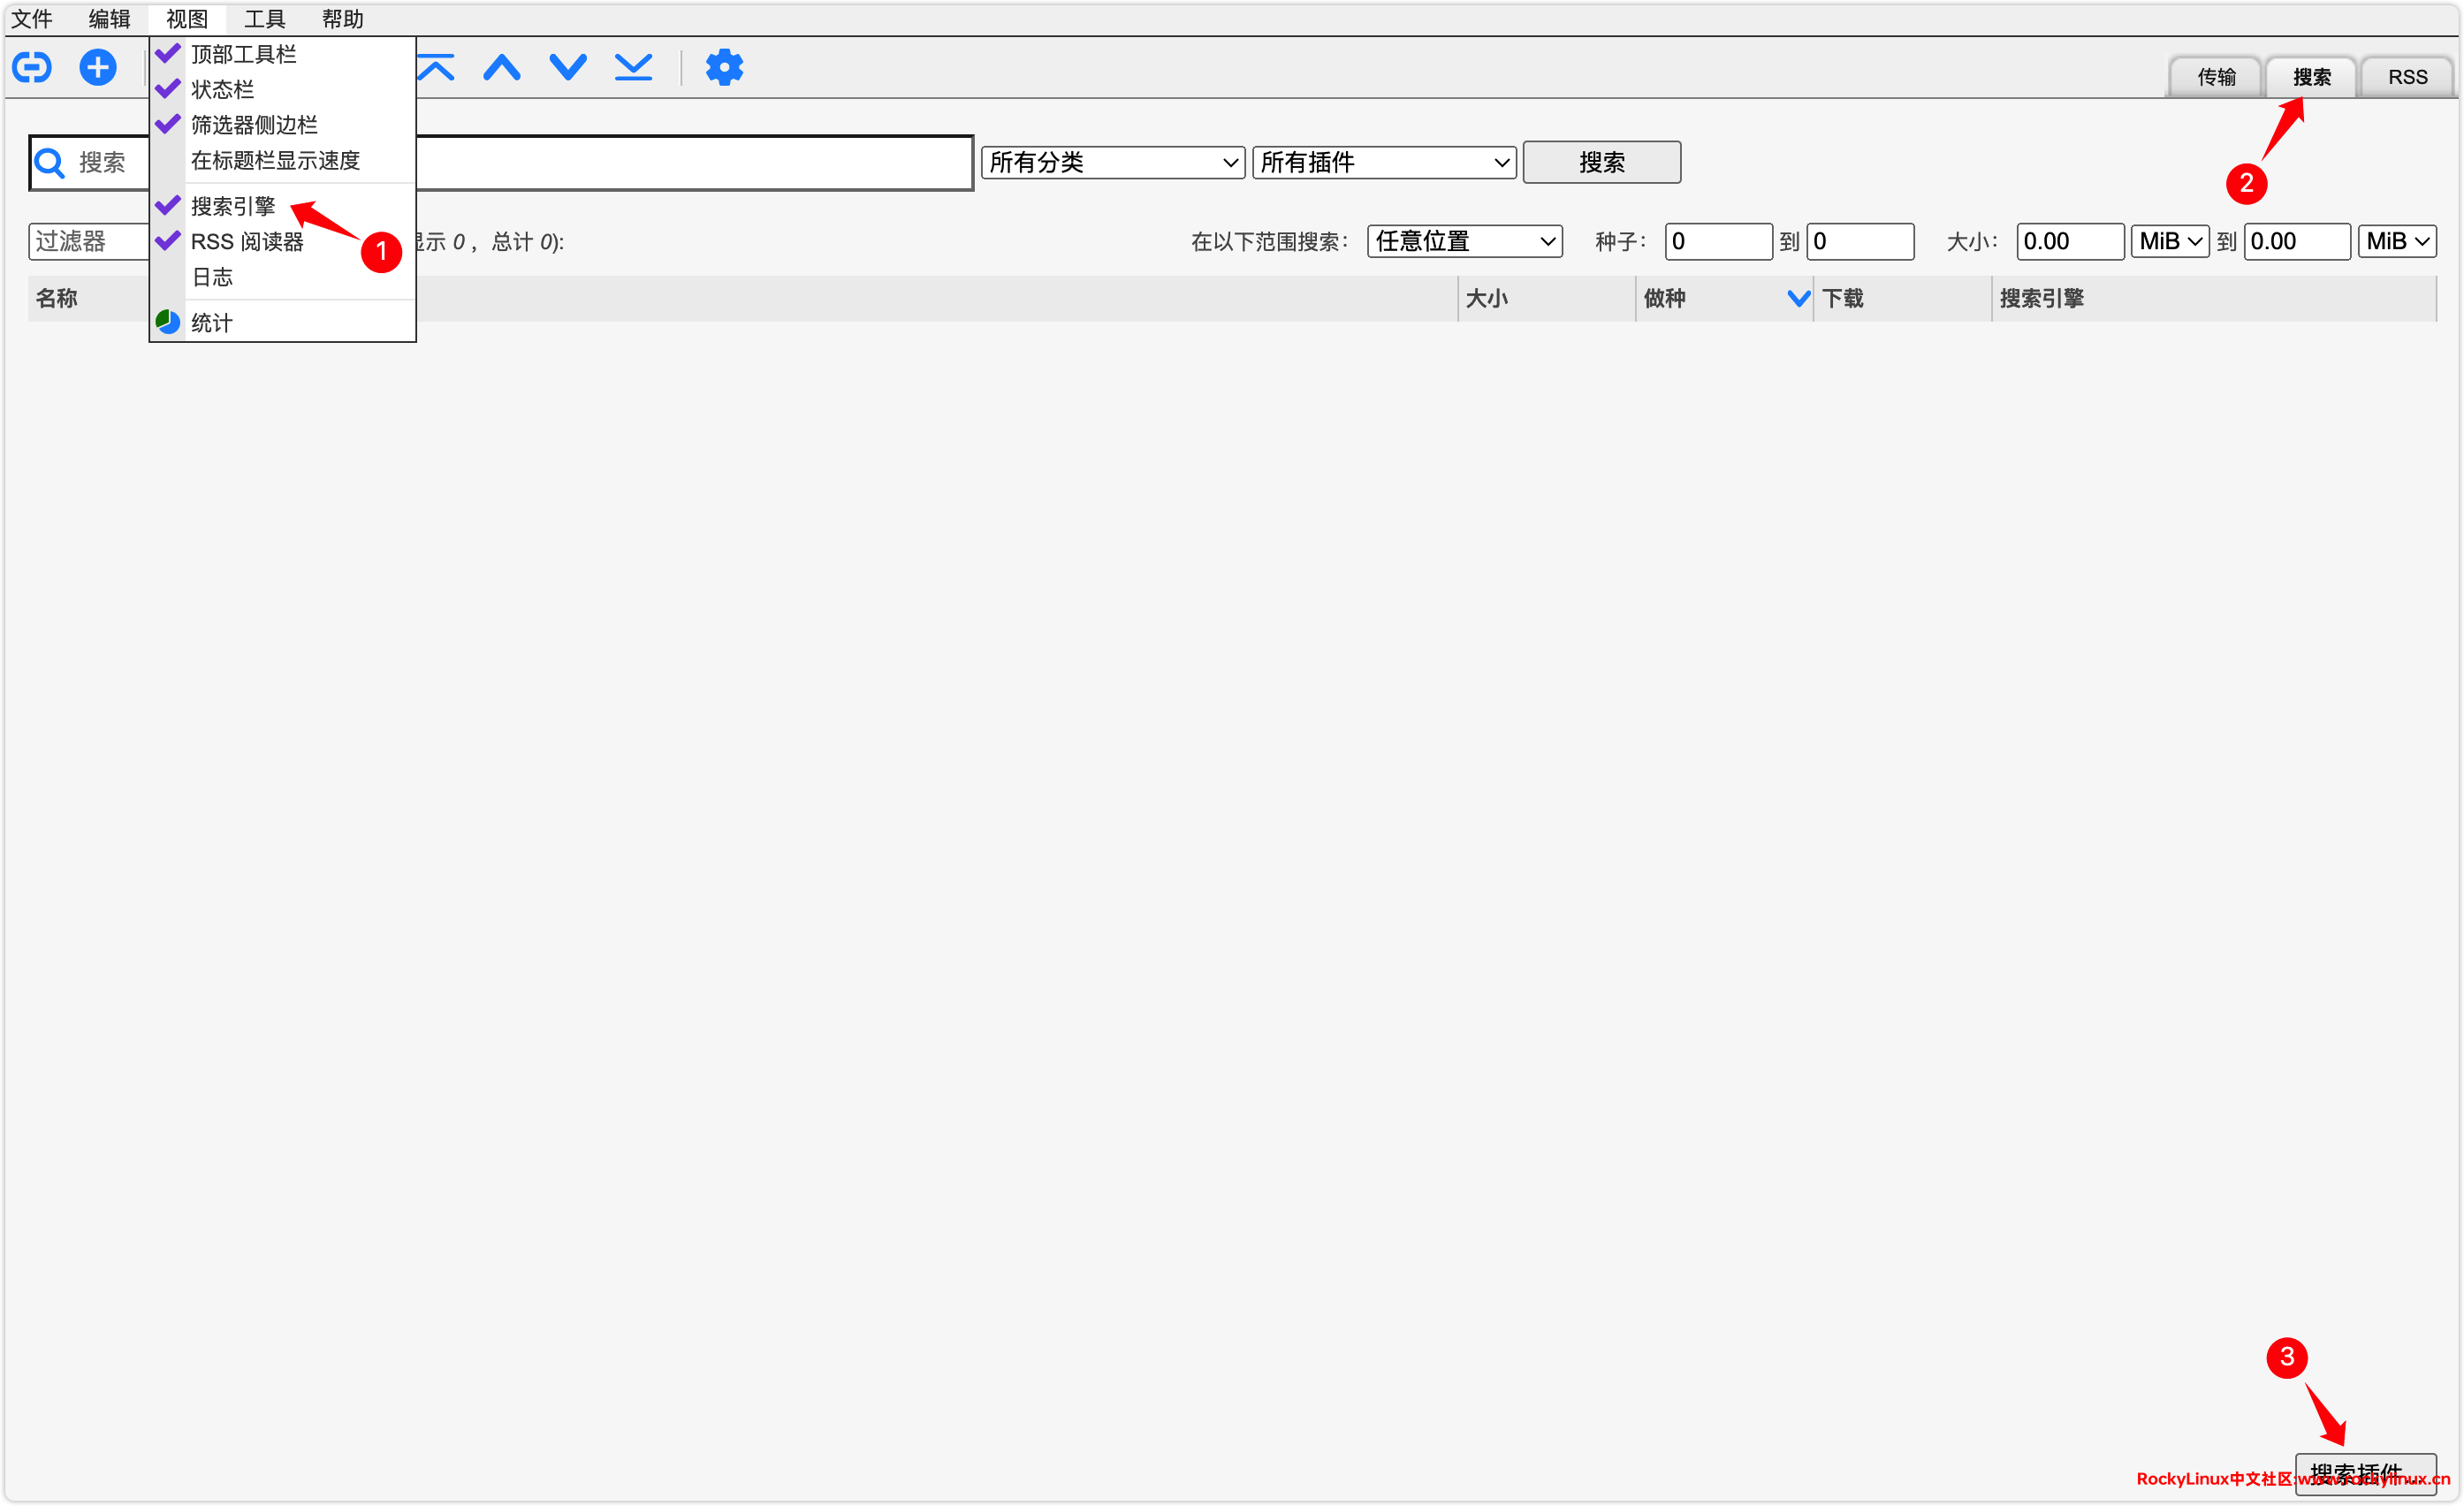
Task: Expand the 所有插件 plugin dropdown
Action: click(1383, 162)
